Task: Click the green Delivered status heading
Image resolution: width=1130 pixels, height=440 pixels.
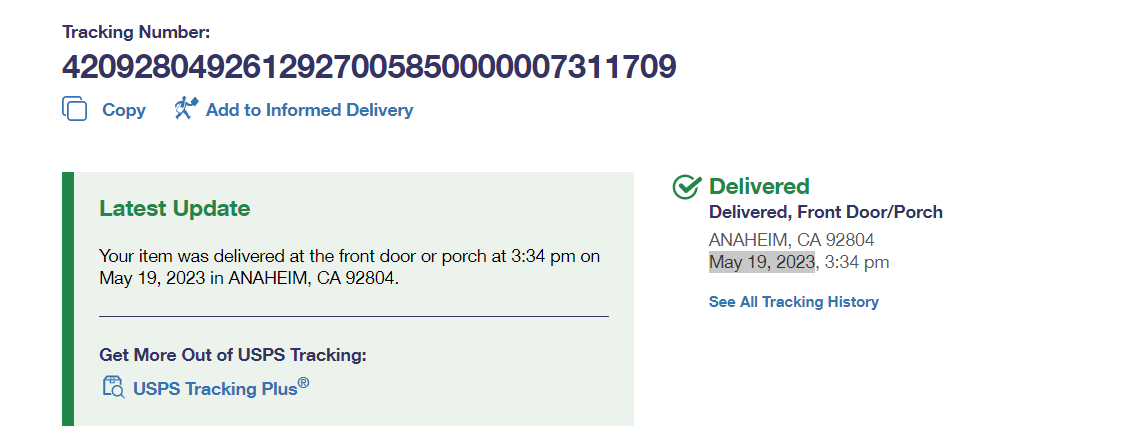Action: tap(759, 186)
